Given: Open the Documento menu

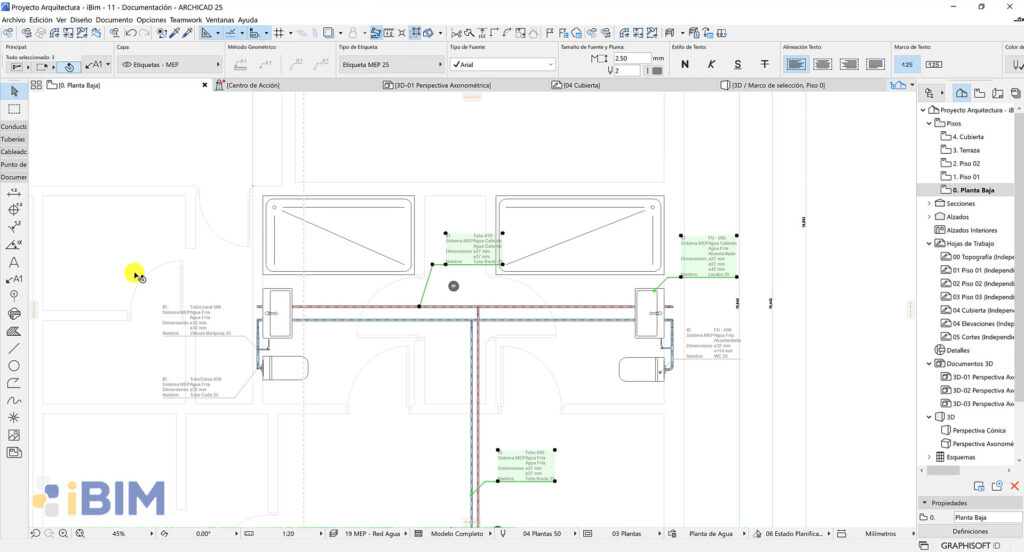Looking at the screenshot, I should pos(114,20).
